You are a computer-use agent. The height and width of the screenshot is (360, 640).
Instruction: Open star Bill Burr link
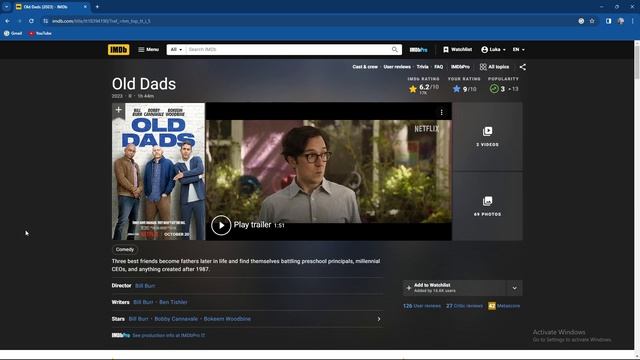tap(138, 319)
